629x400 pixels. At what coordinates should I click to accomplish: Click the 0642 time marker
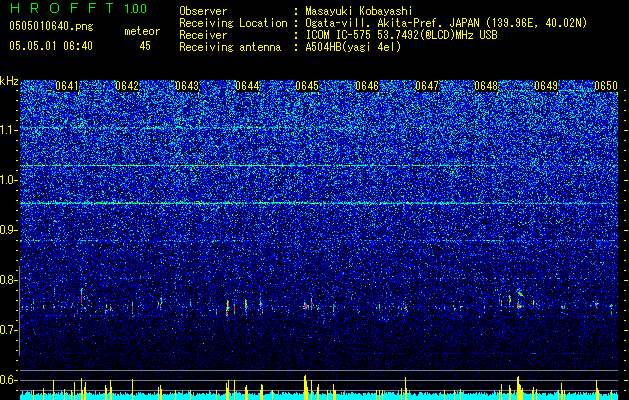(x=127, y=86)
